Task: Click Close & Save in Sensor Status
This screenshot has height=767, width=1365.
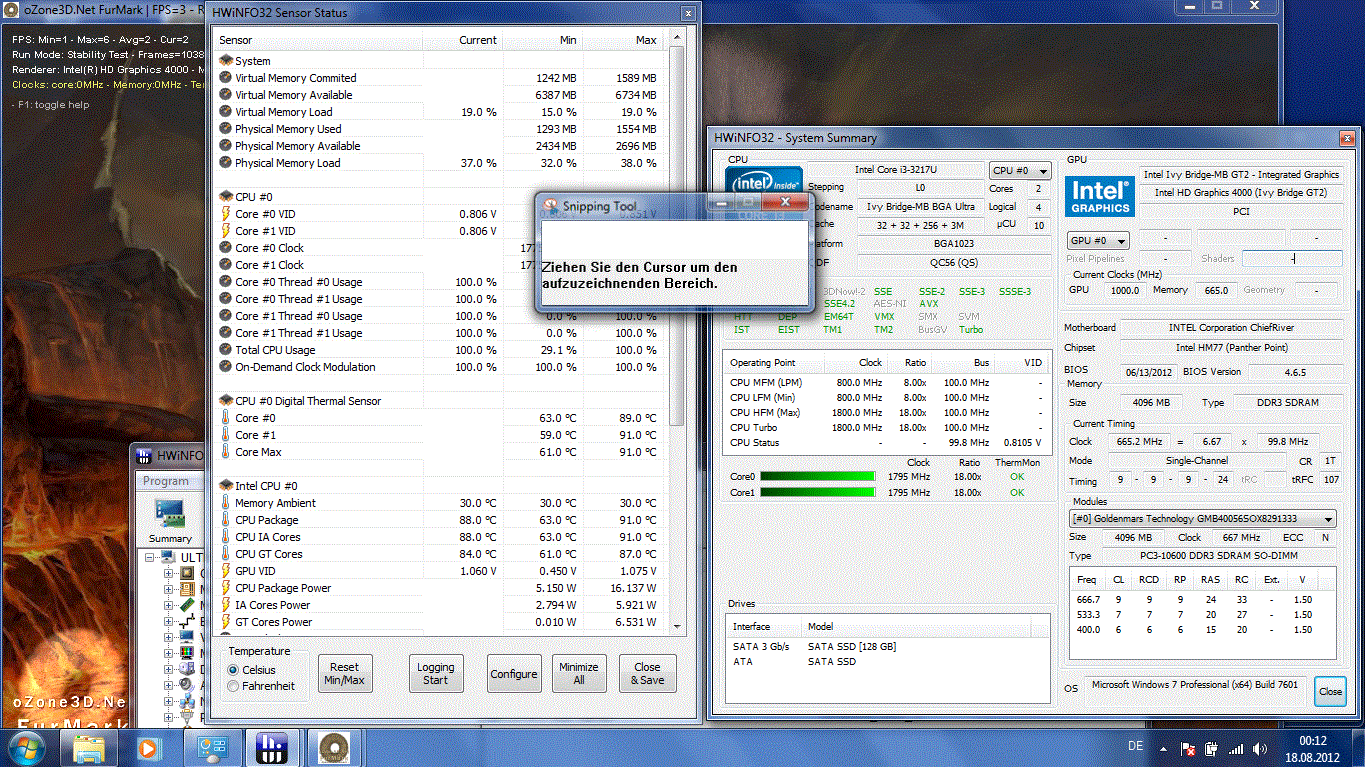Action: pyautogui.click(x=647, y=673)
